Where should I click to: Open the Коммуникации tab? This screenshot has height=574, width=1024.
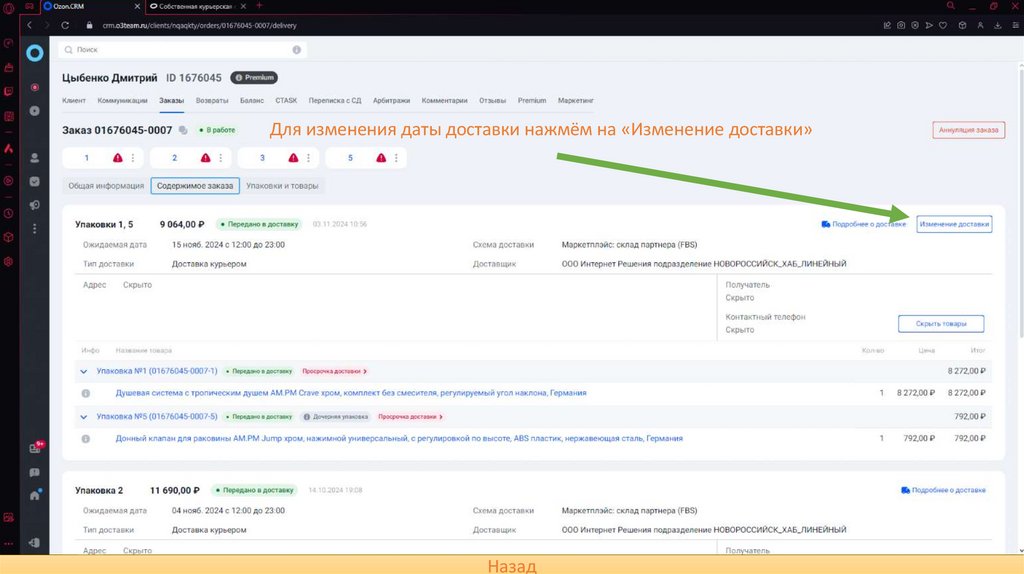[122, 101]
